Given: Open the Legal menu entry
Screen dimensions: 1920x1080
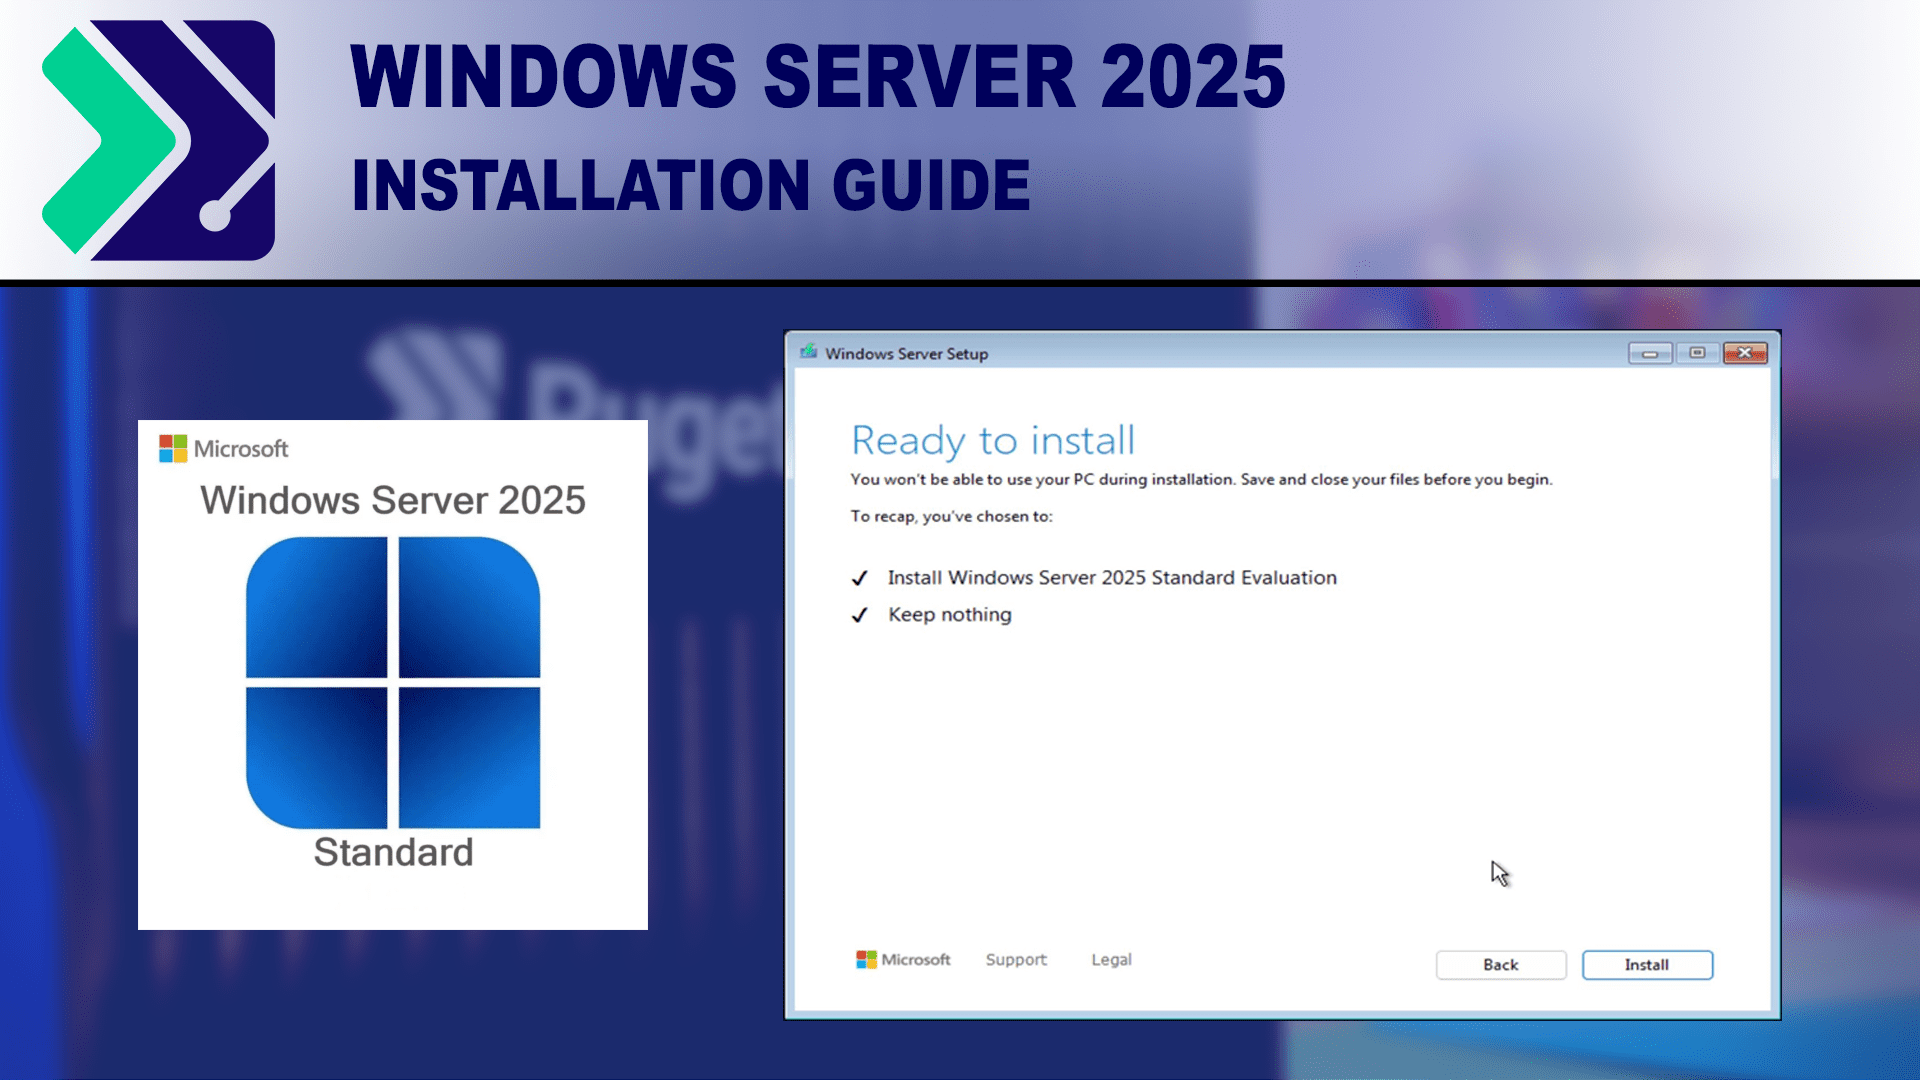Looking at the screenshot, I should point(1110,959).
